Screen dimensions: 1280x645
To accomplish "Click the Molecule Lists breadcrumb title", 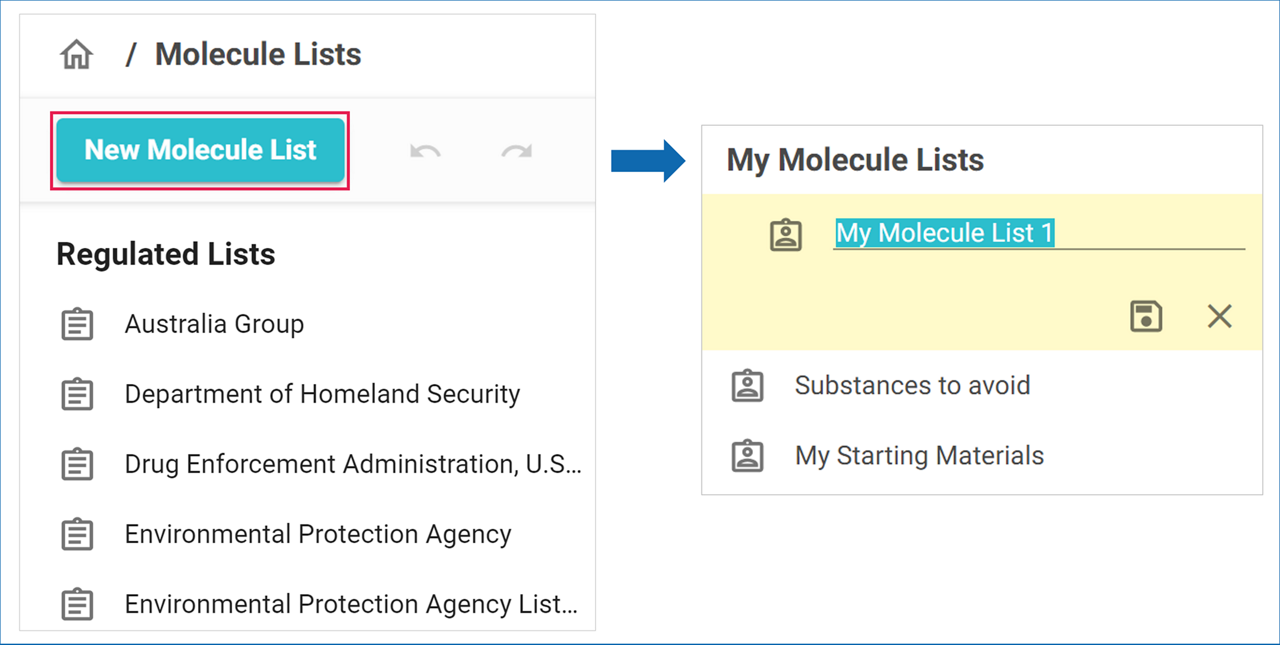I will [258, 54].
